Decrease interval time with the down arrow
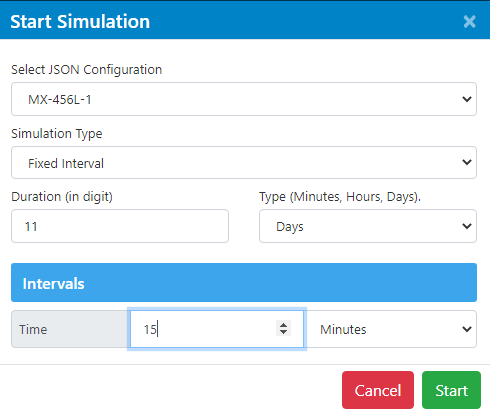This screenshot has width=490, height=413. (283, 333)
